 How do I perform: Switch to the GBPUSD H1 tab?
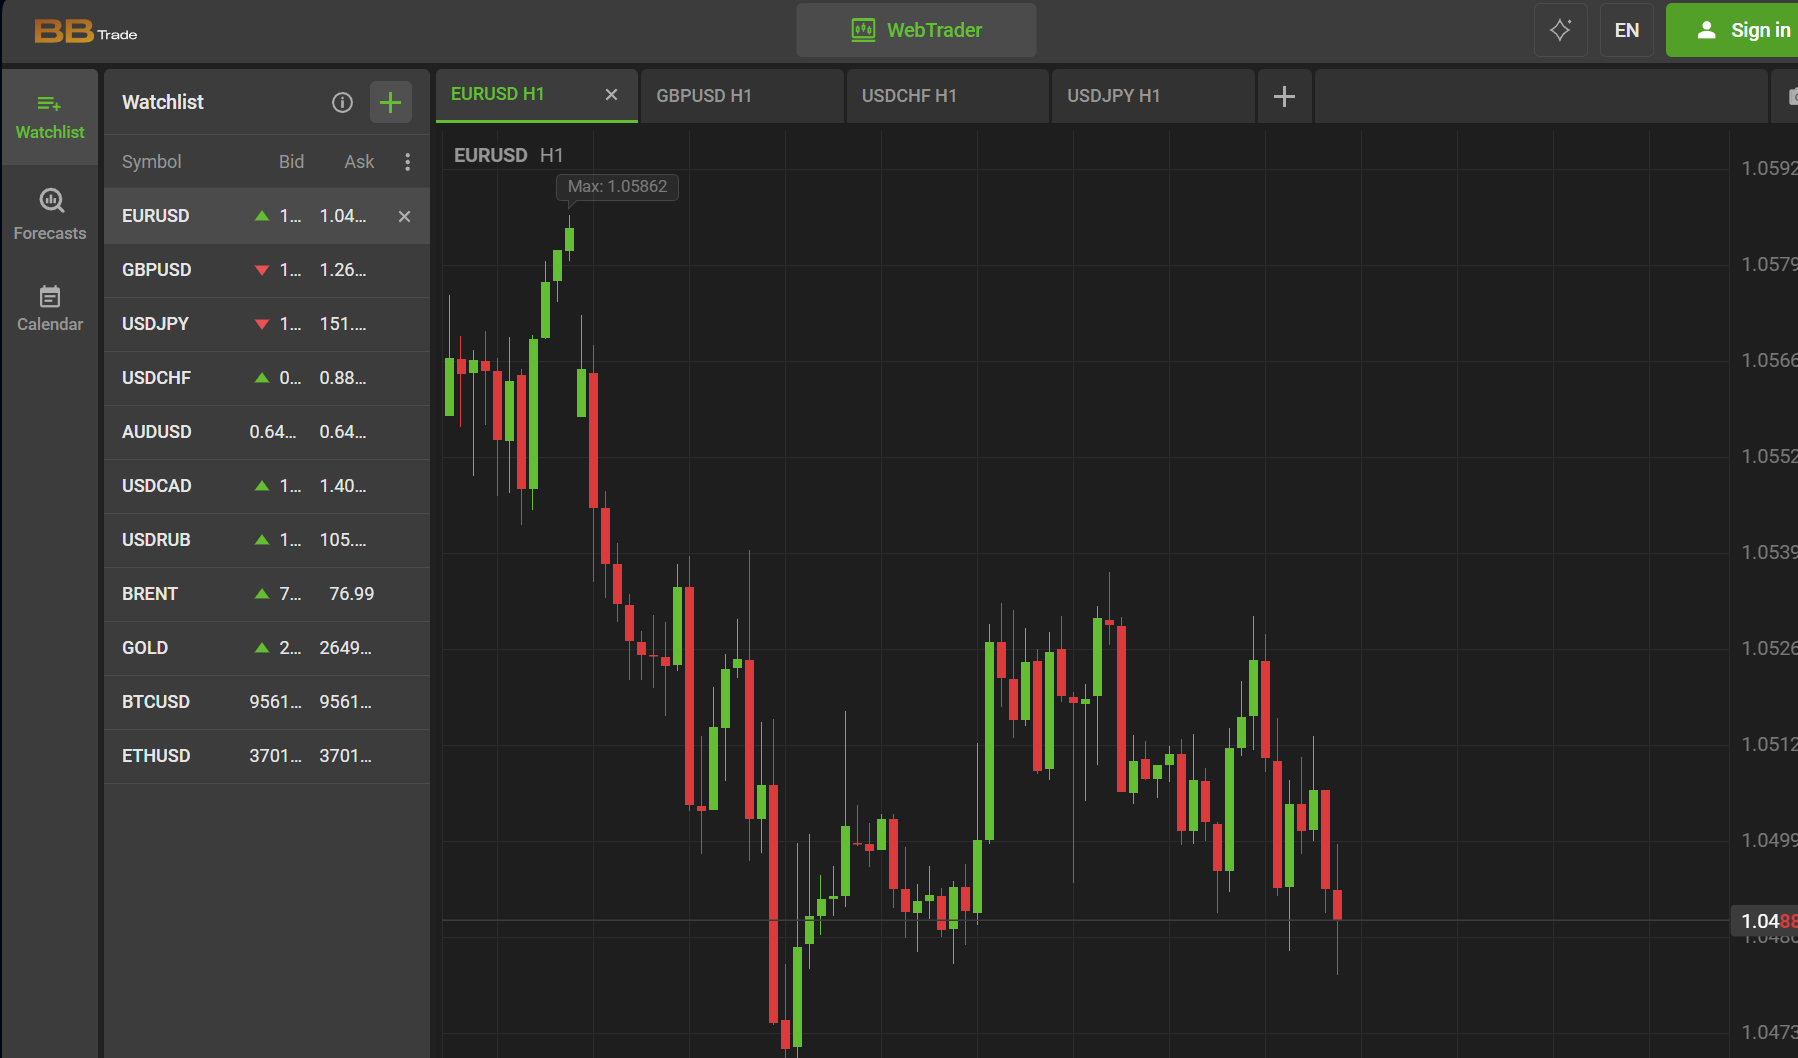coord(741,96)
